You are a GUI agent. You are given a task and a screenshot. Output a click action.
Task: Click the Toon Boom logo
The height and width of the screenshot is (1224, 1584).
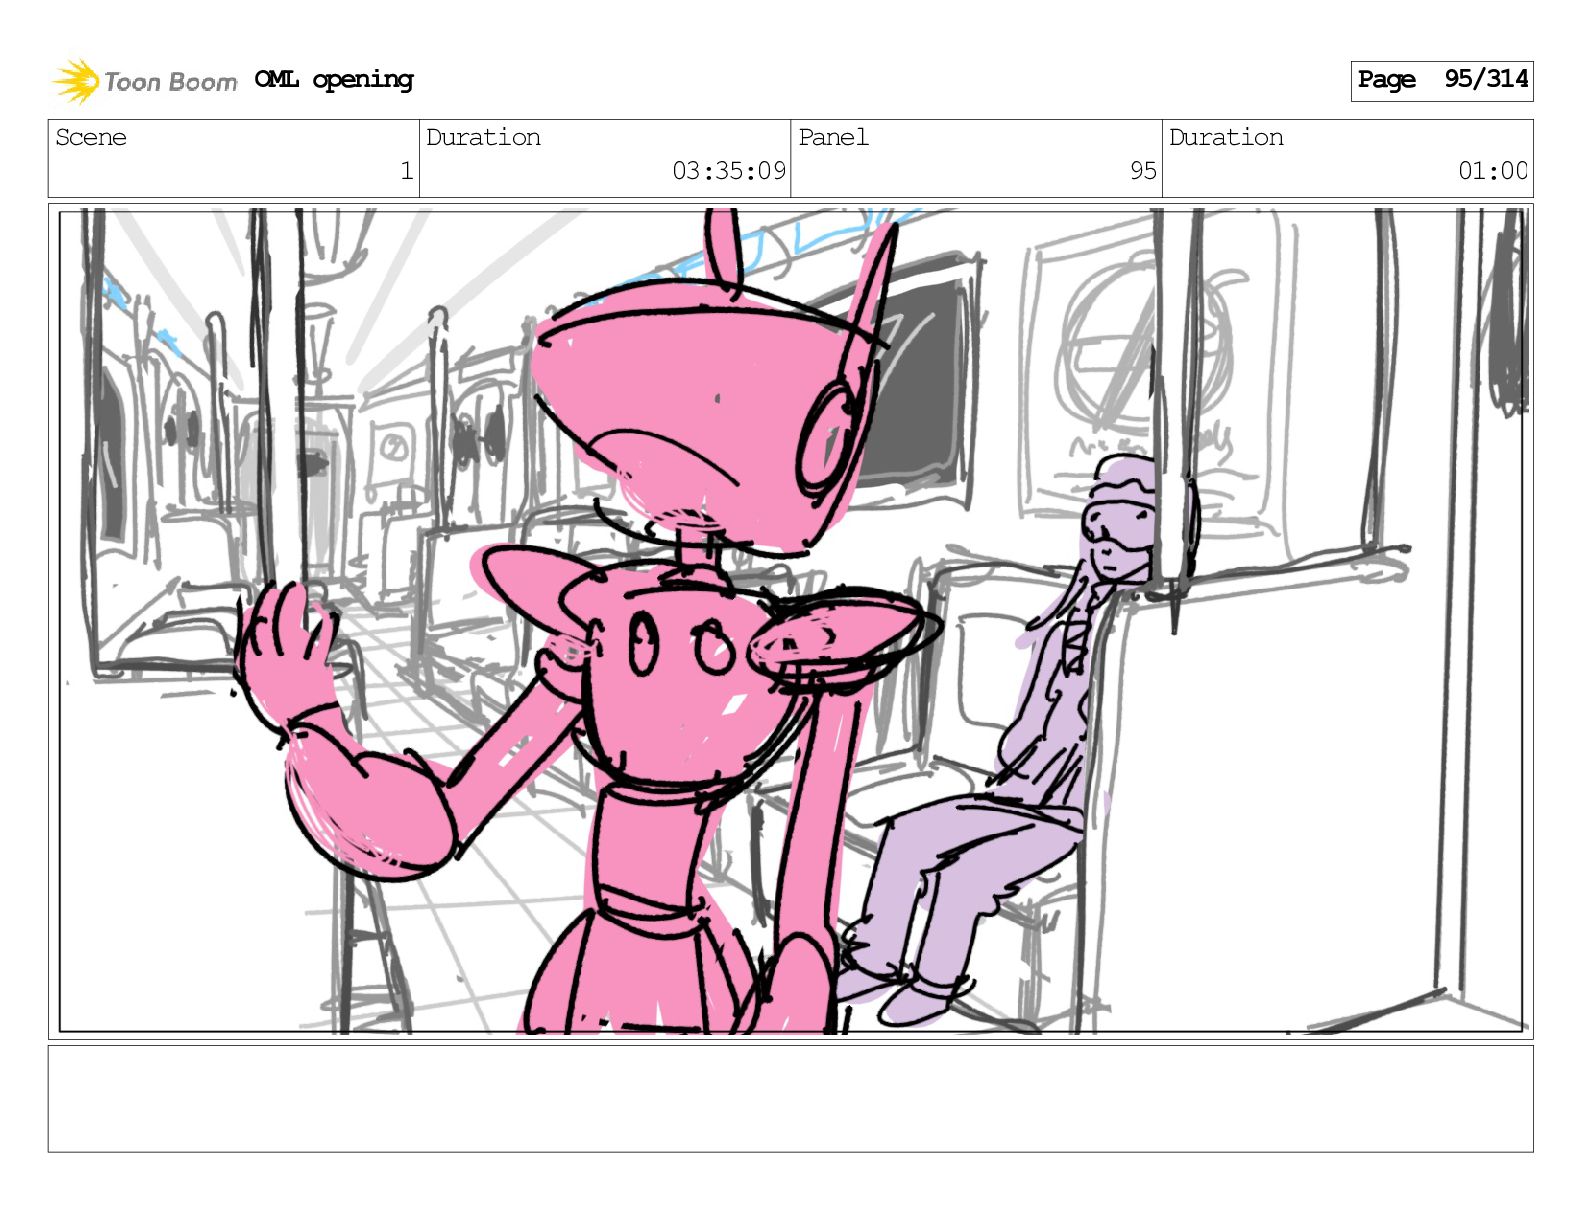[145, 81]
